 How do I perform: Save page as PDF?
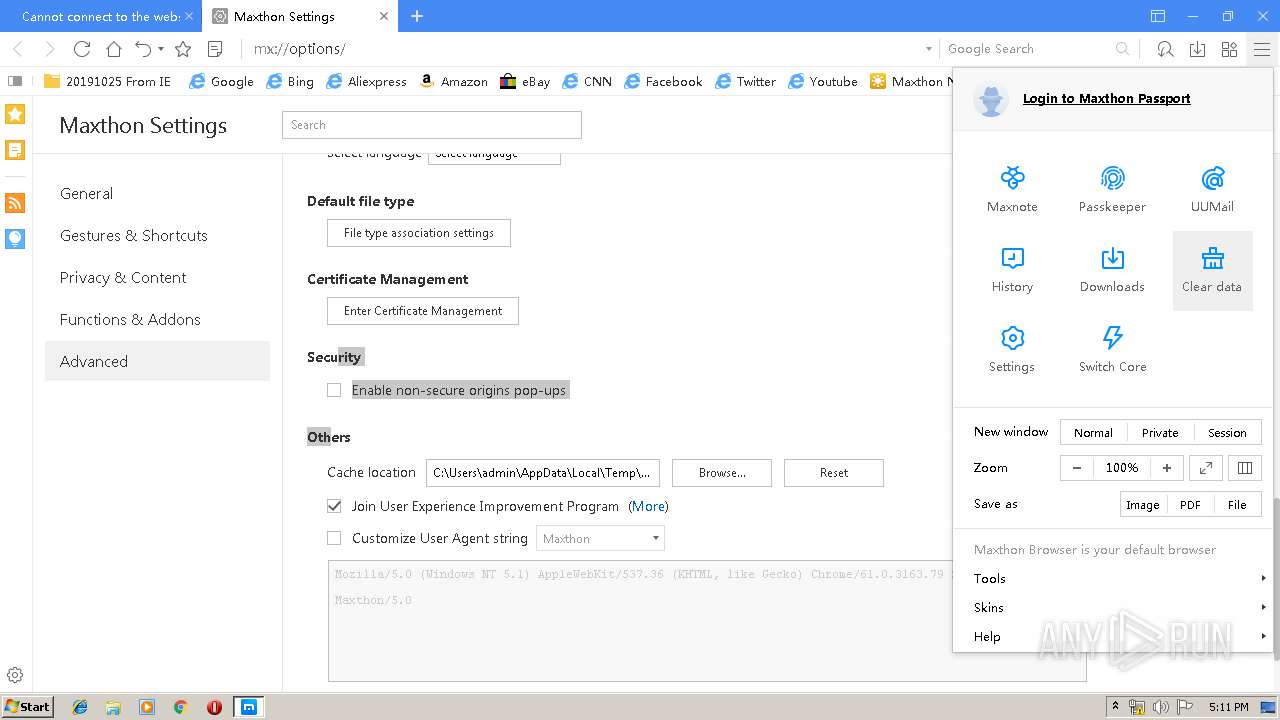tap(1190, 504)
